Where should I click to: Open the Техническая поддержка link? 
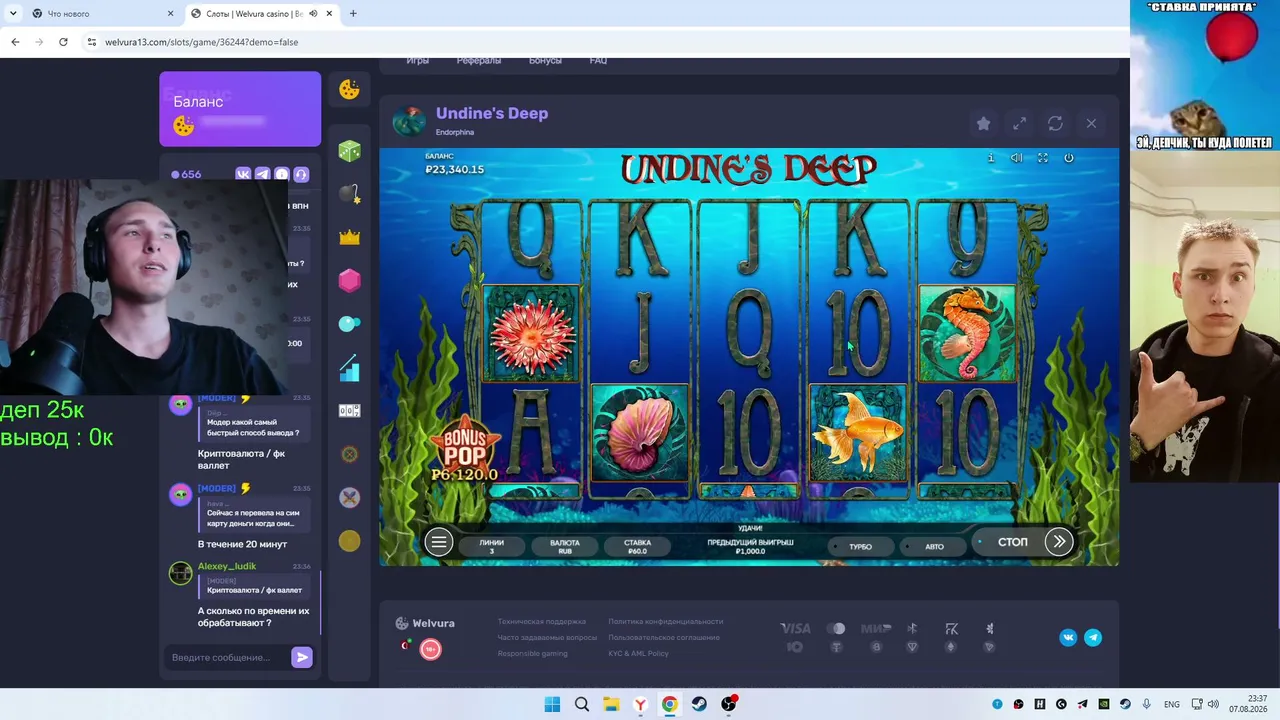(x=542, y=622)
